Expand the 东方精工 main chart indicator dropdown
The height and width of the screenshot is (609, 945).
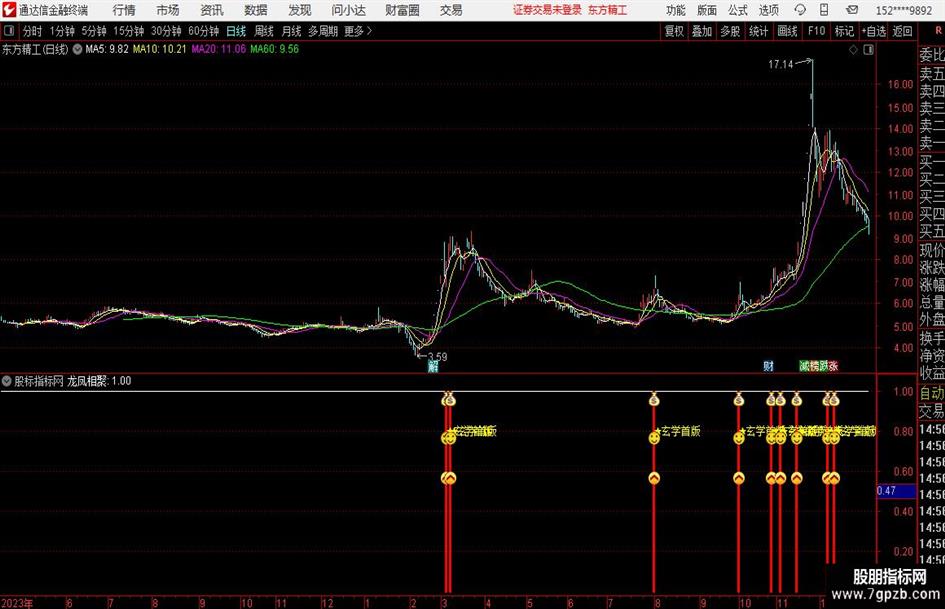[77, 49]
